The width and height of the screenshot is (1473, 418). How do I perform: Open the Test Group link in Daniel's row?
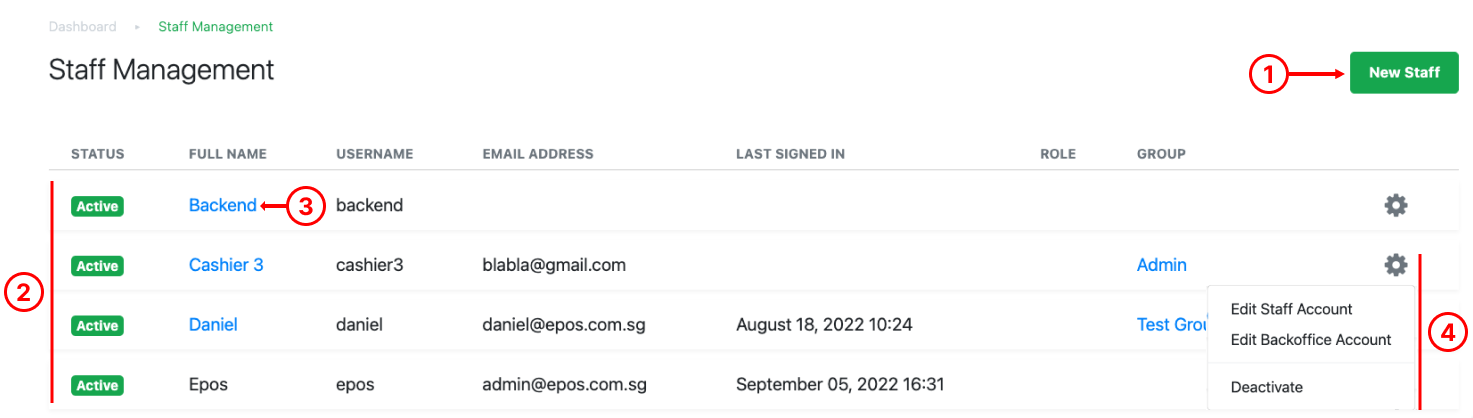point(1172,325)
